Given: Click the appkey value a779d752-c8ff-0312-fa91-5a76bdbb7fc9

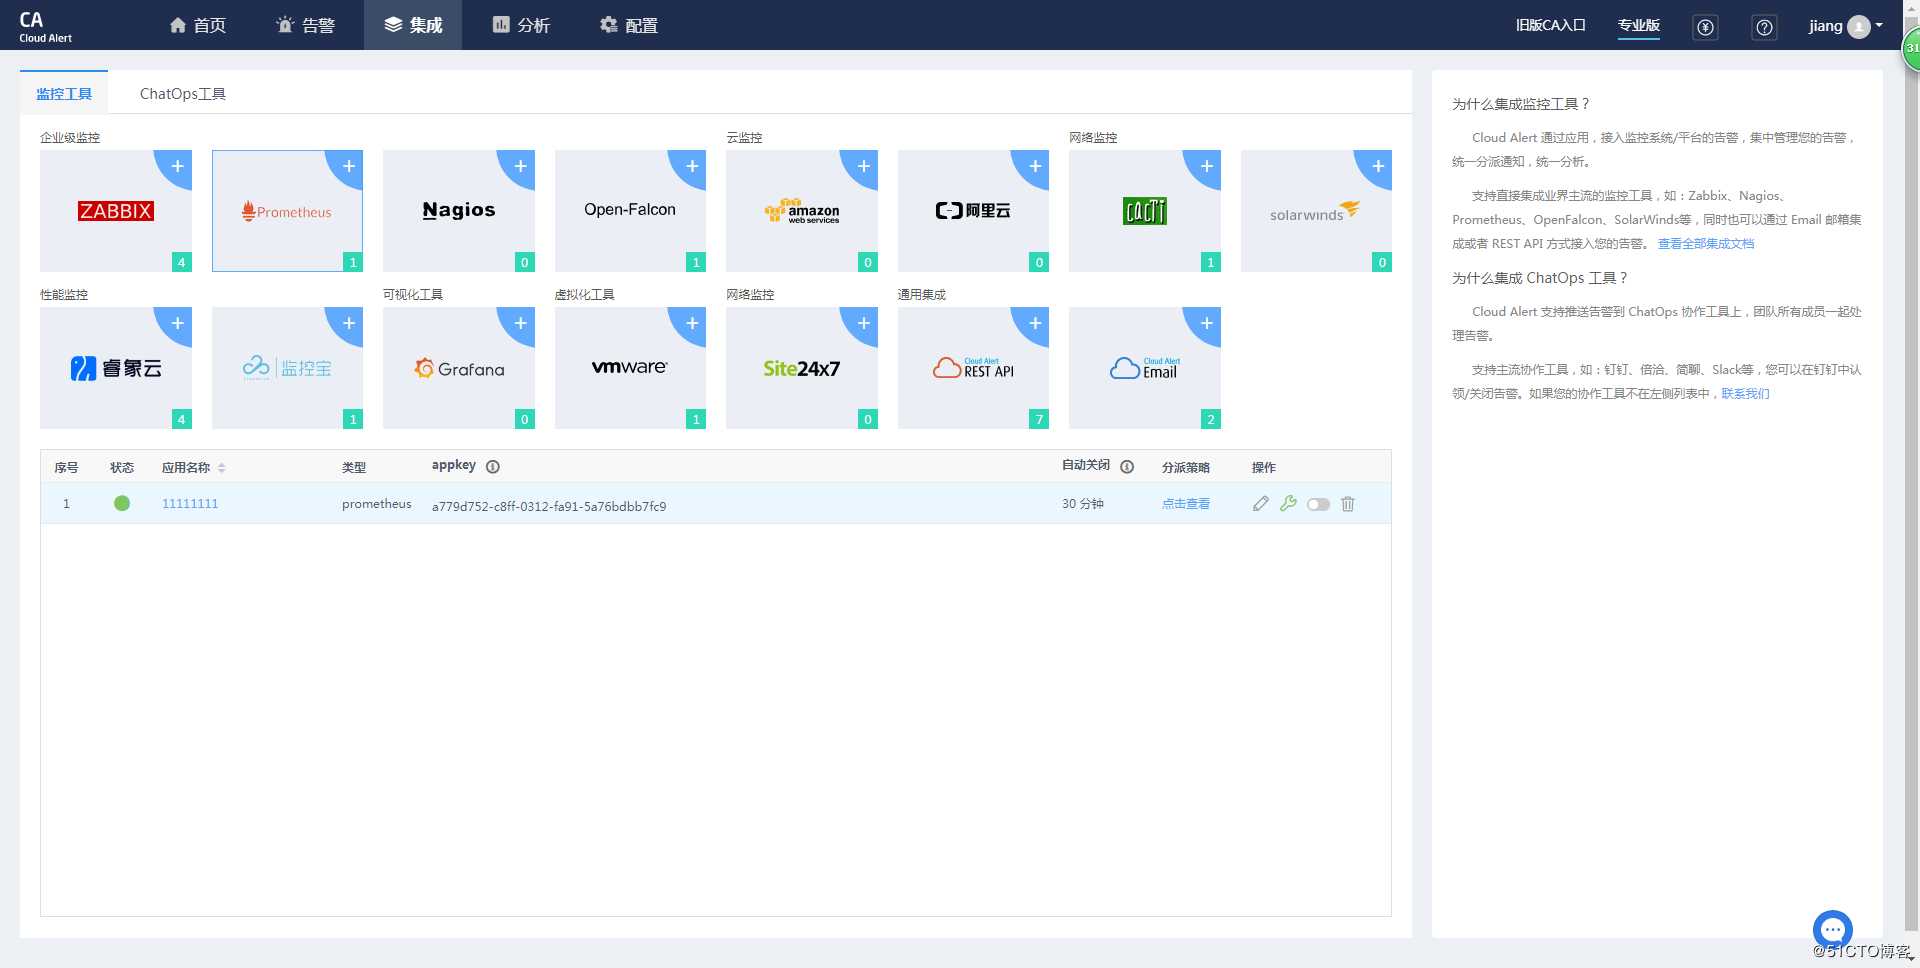Looking at the screenshot, I should click(x=549, y=506).
